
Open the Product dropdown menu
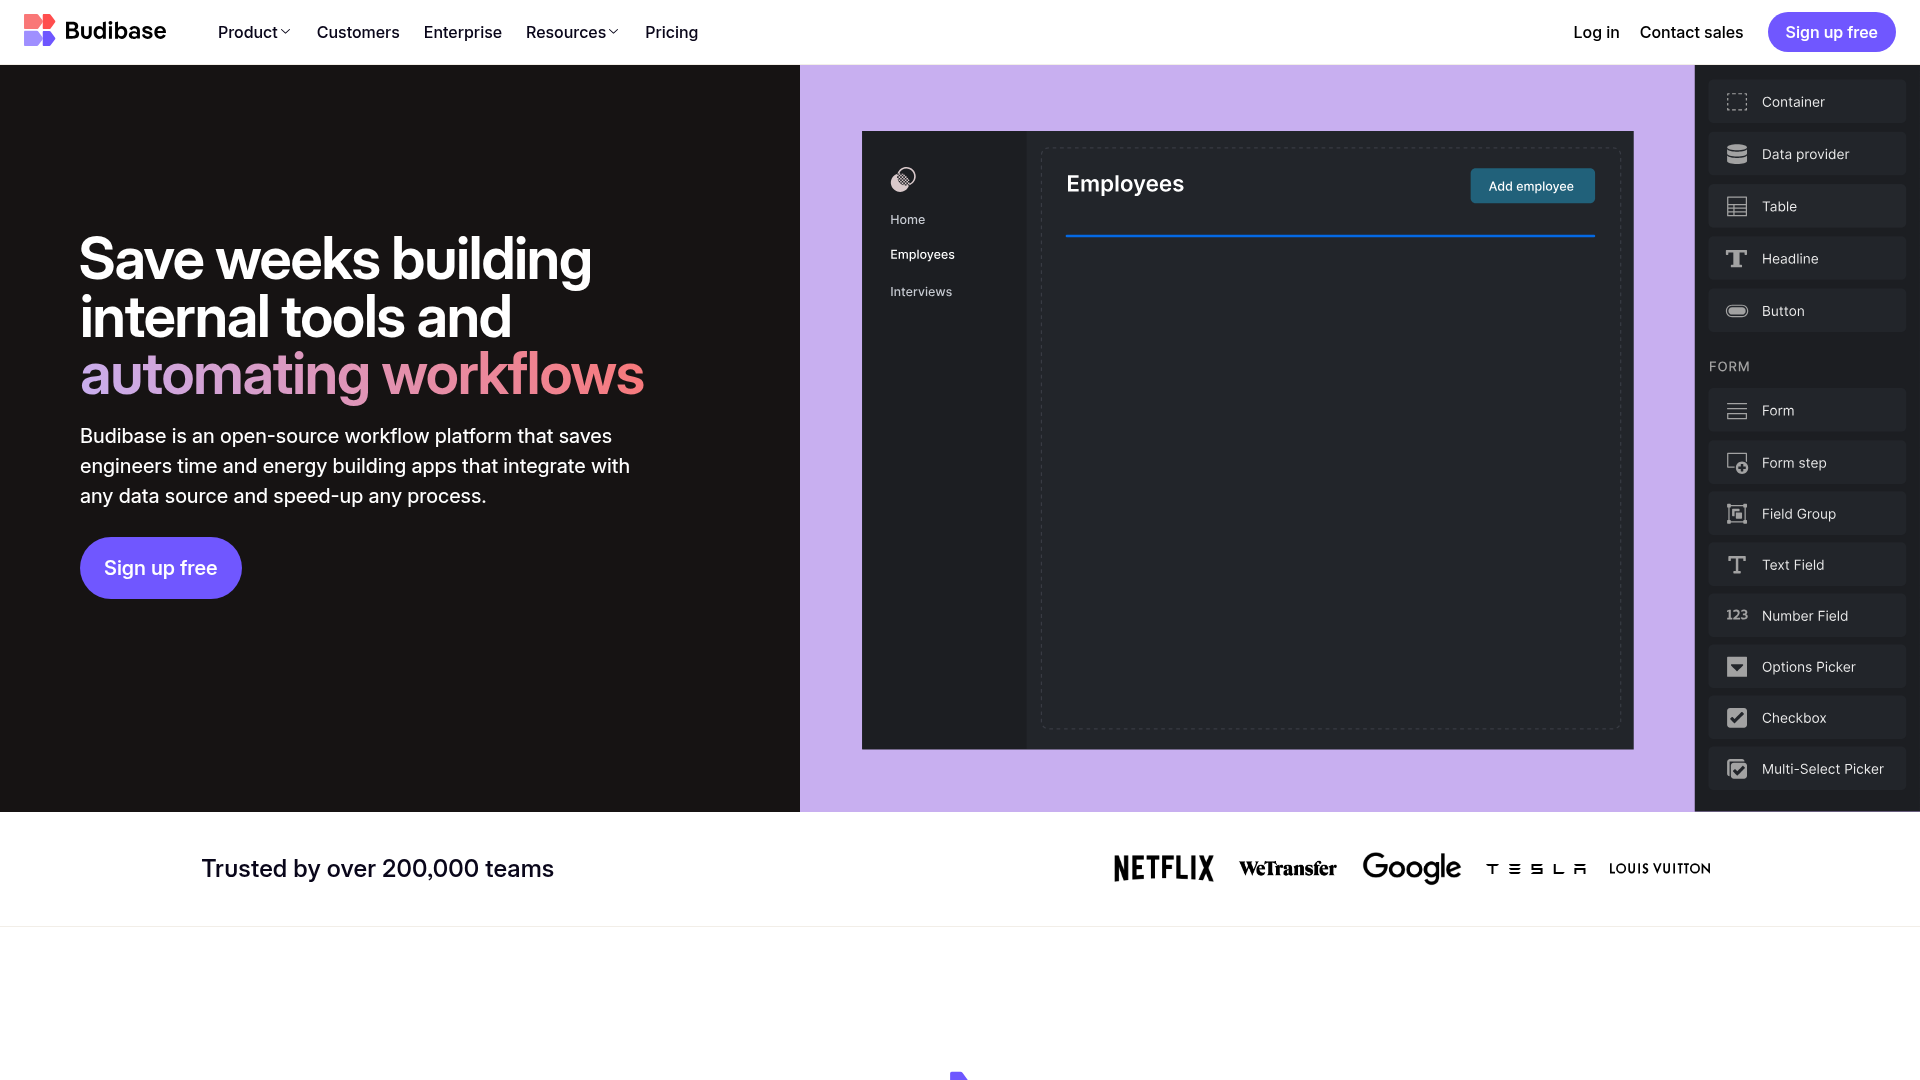click(254, 32)
